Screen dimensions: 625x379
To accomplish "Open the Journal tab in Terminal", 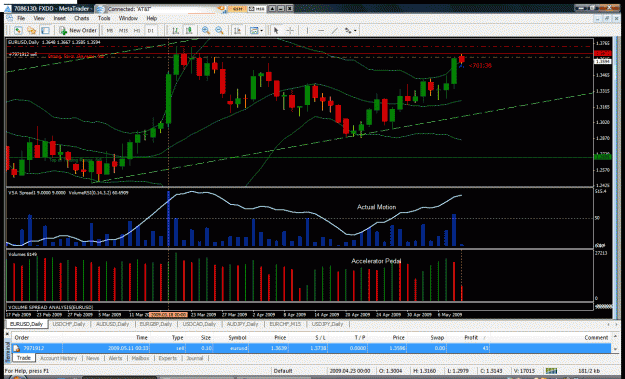I will [x=195, y=358].
